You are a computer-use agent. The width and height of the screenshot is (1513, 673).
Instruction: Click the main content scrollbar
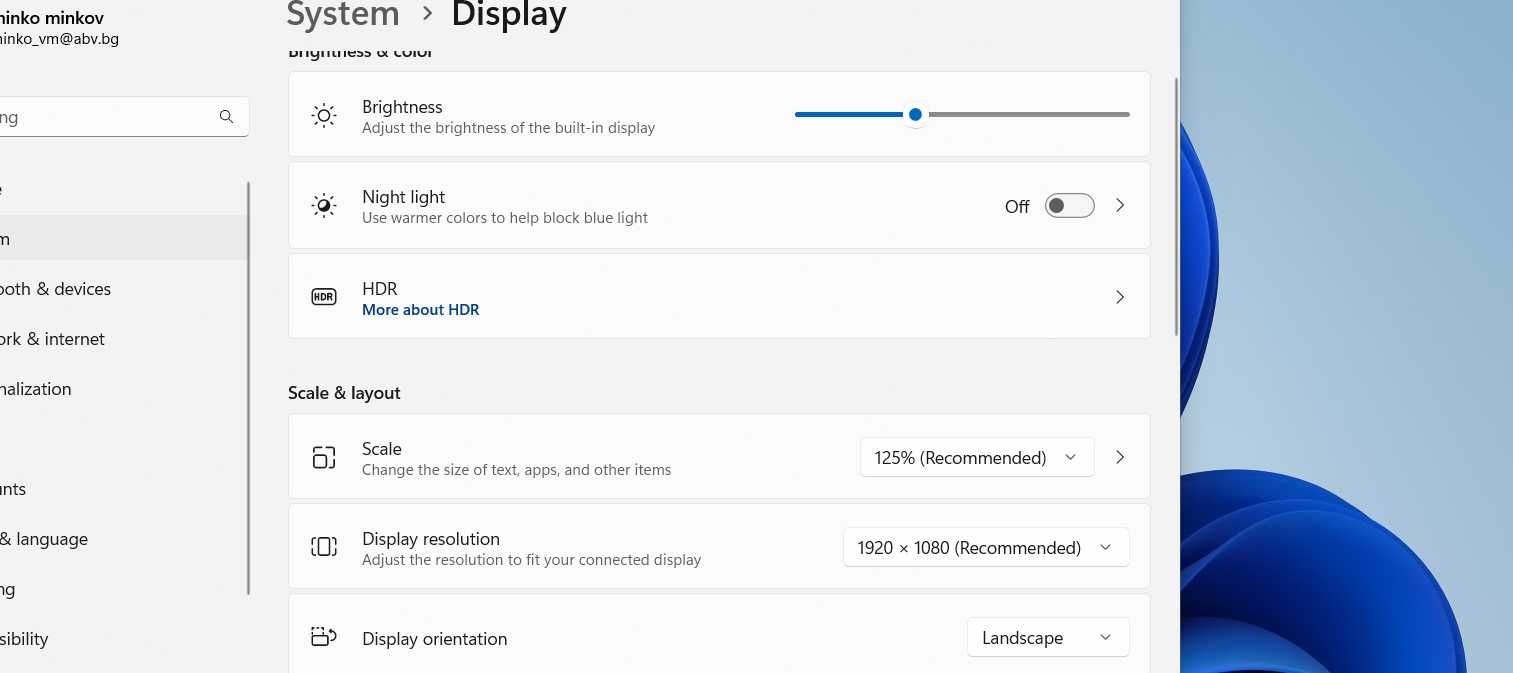[x=1175, y=206]
